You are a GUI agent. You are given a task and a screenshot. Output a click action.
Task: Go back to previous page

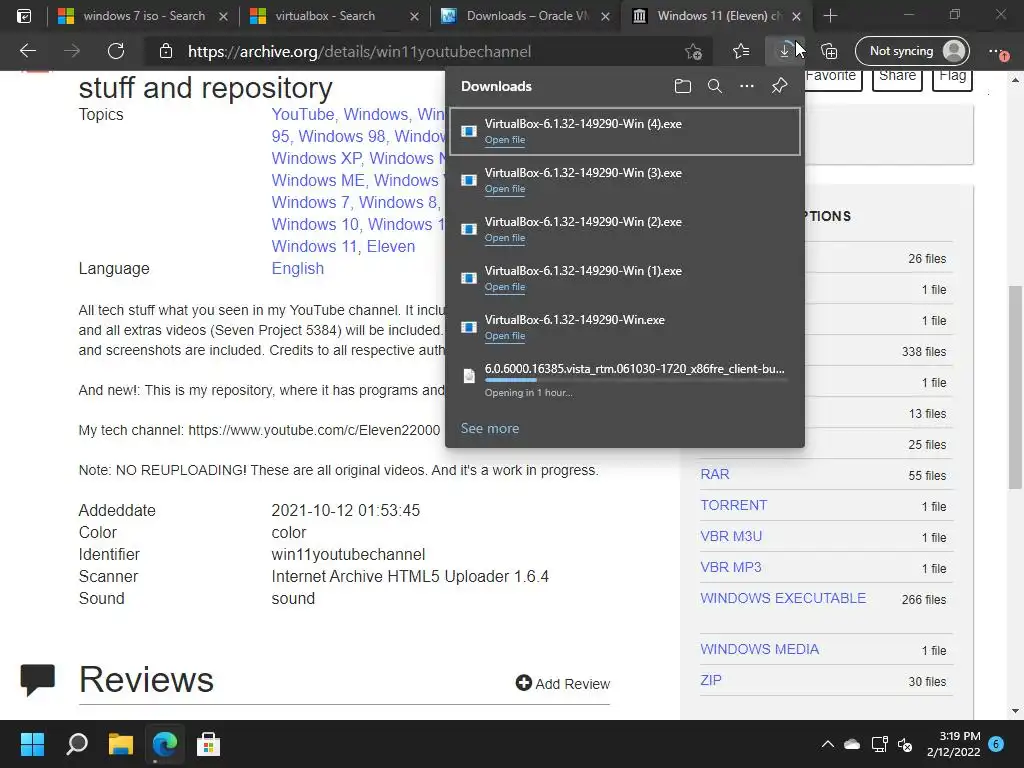click(28, 51)
